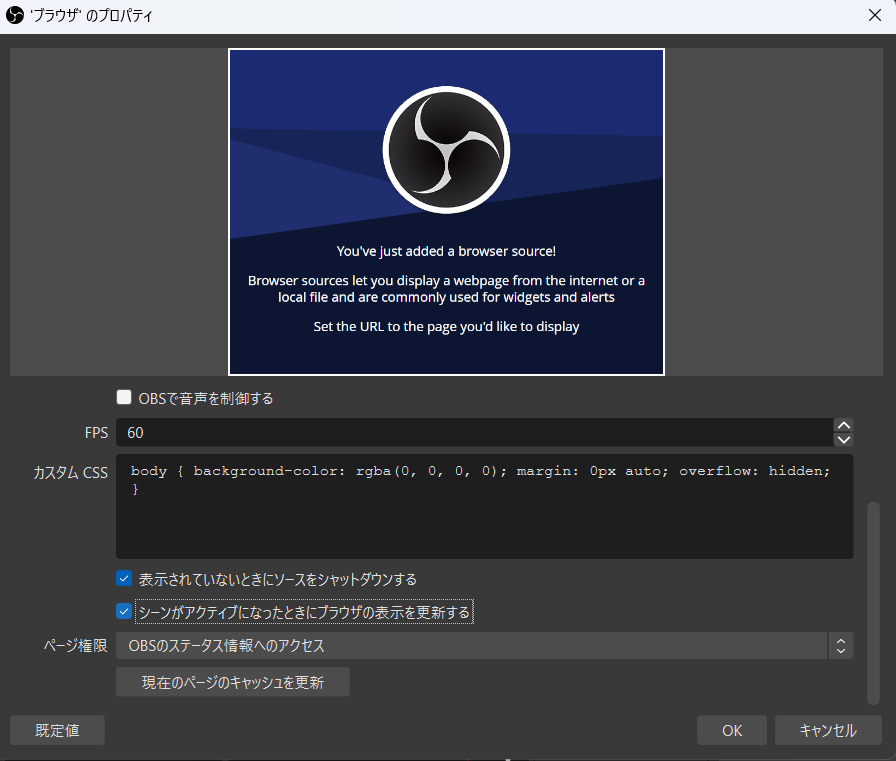Enable the OBSで音声を制御する checkbox
This screenshot has height=761, width=896.
click(x=124, y=398)
